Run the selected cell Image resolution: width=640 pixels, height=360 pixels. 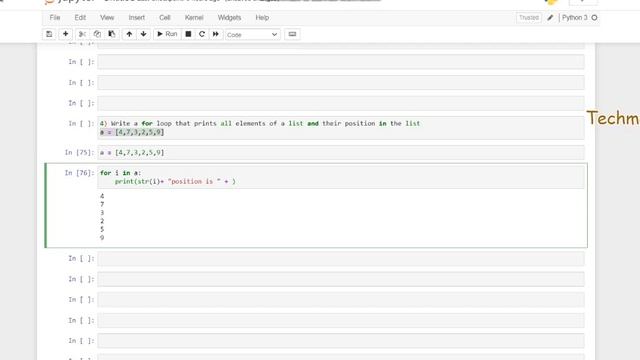167,34
